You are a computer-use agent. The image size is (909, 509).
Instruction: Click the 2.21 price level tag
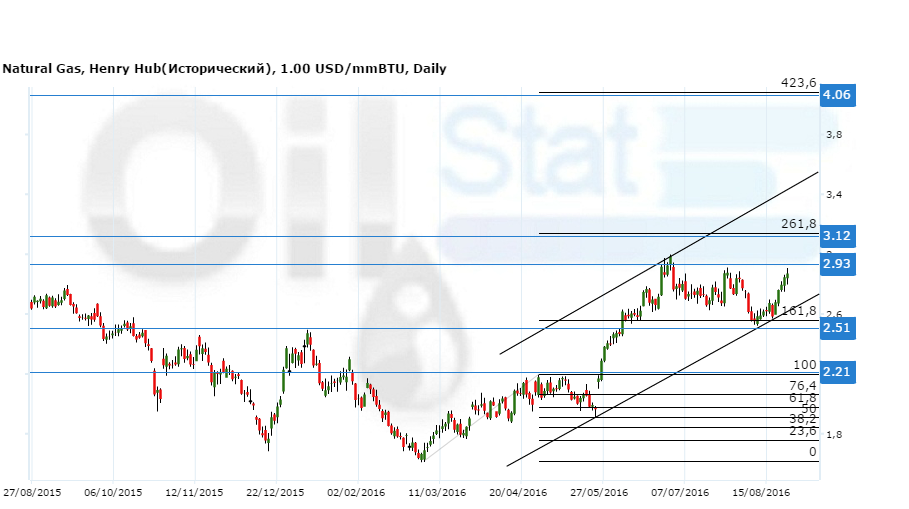click(x=835, y=372)
